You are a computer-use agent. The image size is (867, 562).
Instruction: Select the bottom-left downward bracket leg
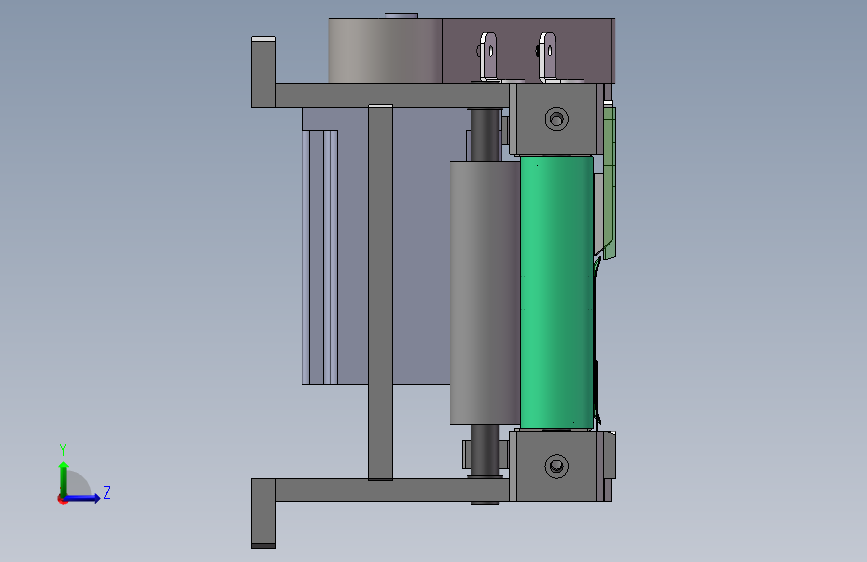[263, 513]
